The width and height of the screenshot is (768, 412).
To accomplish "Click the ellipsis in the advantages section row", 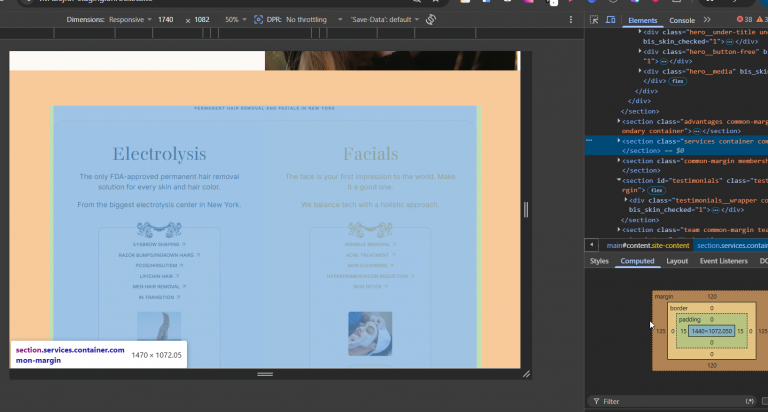I will click(697, 131).
